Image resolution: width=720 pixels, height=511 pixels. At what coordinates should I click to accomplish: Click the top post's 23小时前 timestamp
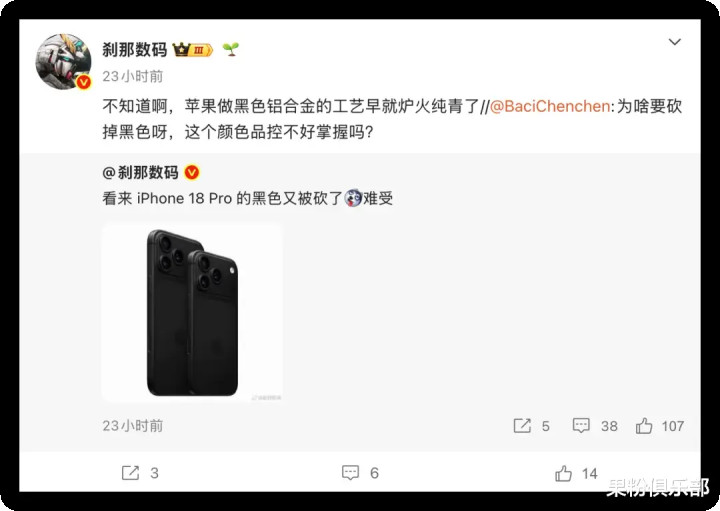[x=133, y=76]
